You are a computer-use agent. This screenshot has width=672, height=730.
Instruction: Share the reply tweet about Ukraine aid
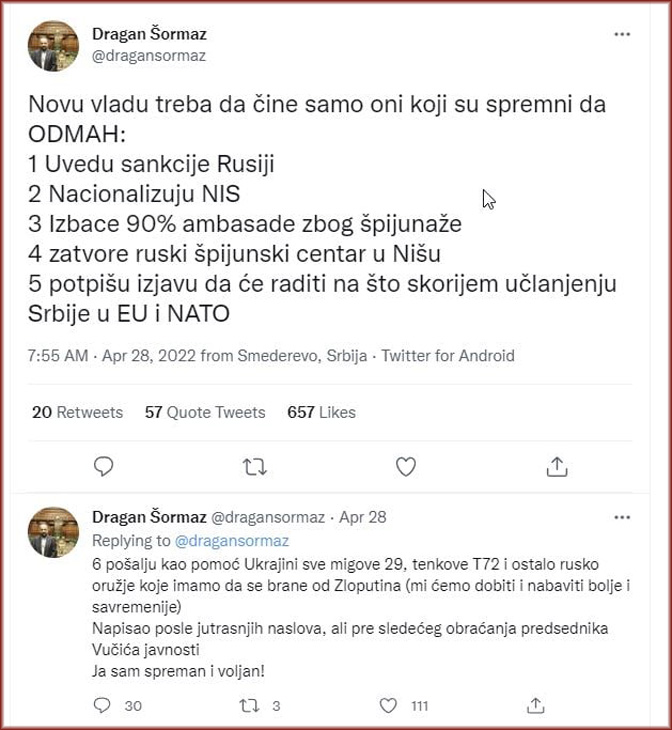536,705
